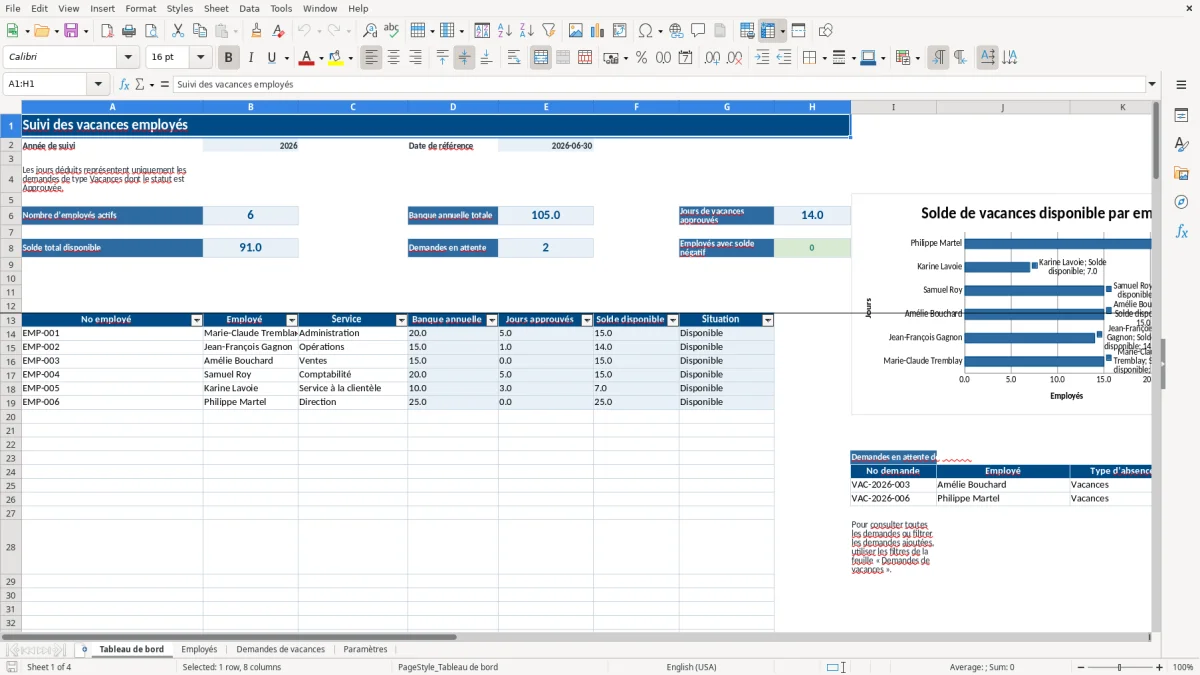This screenshot has width=1200, height=675.
Task: Click the formula input line
Action: pyautogui.click(x=658, y=84)
